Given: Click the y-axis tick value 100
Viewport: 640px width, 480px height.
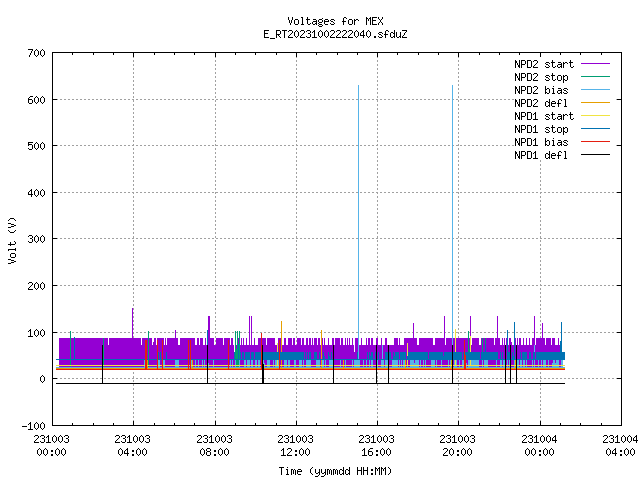Looking at the screenshot, I should coord(36,333).
